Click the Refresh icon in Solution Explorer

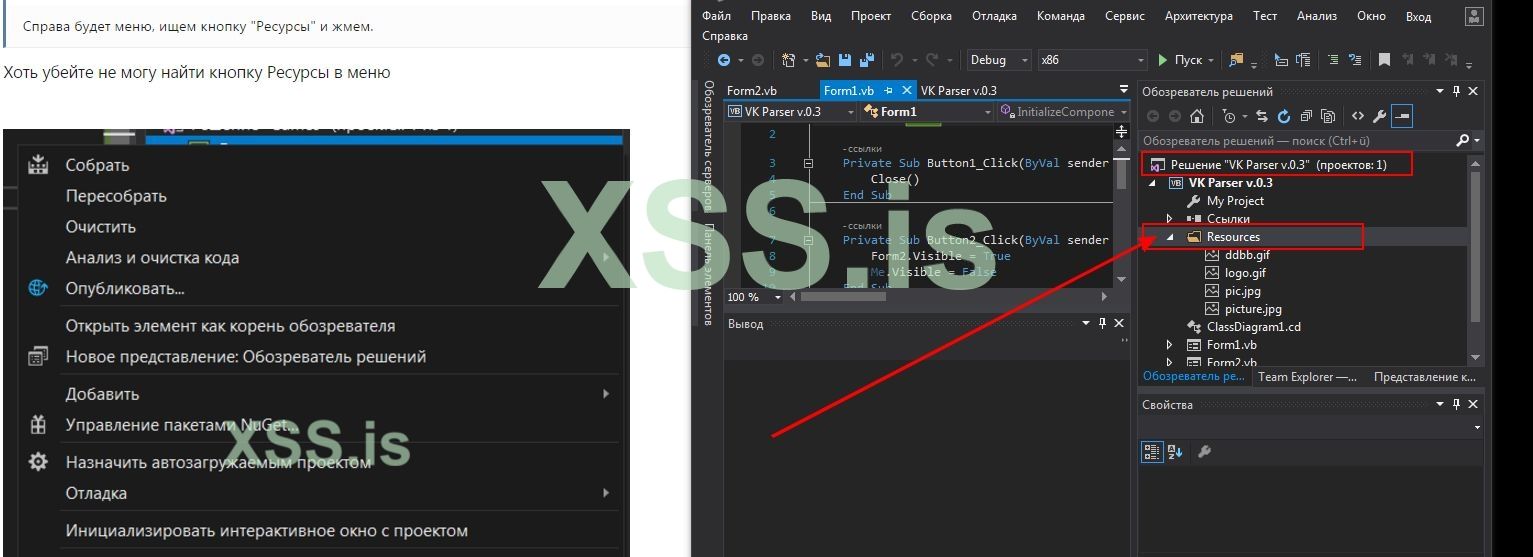(x=1284, y=116)
